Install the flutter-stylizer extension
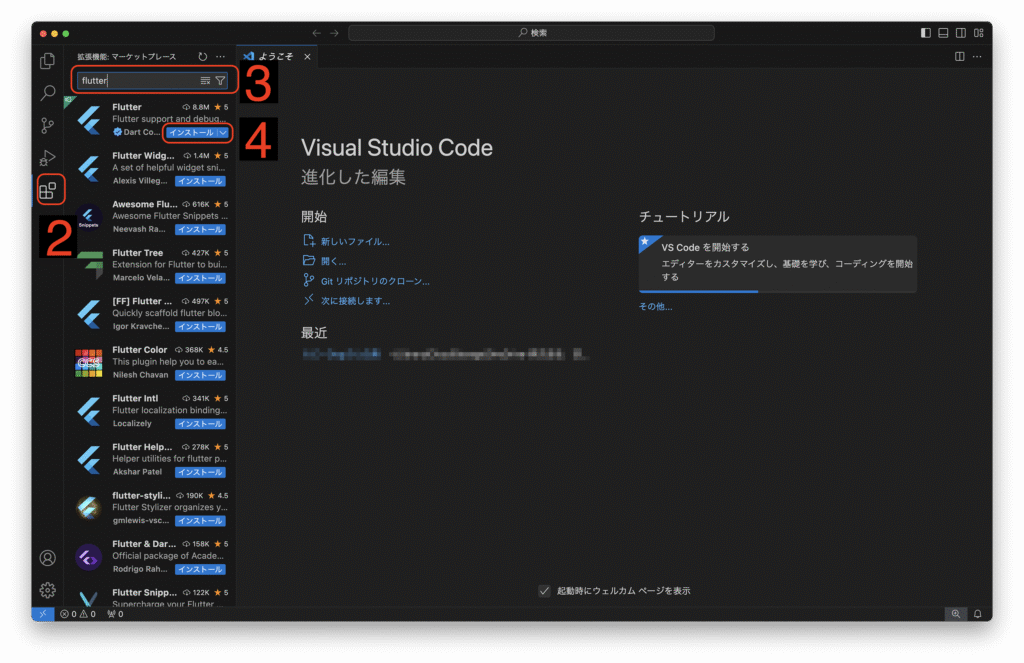This screenshot has height=663, width=1024. (x=200, y=521)
